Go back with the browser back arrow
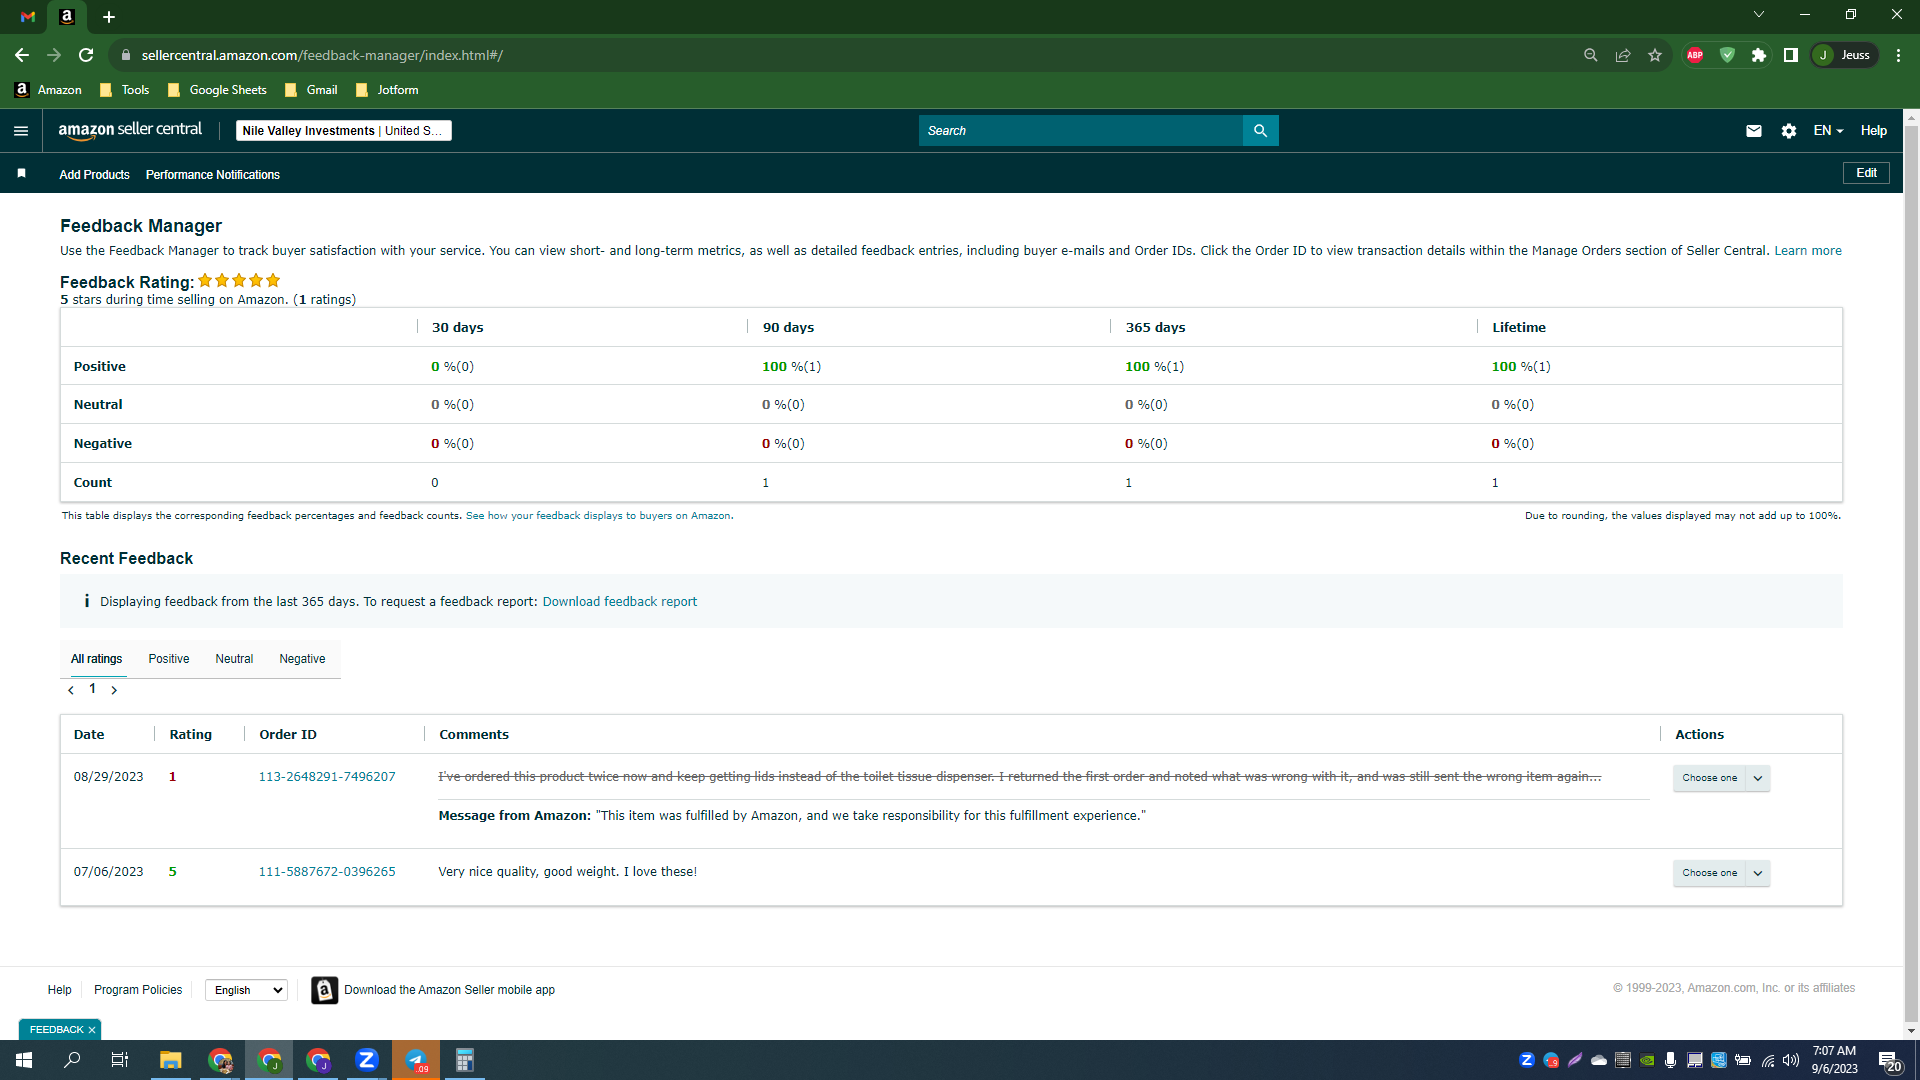This screenshot has width=1920, height=1080. 22,55
